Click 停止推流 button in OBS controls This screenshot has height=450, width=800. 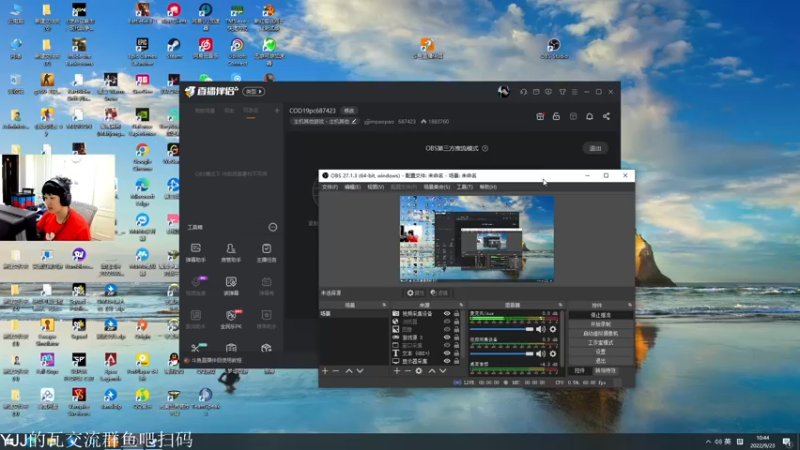601,315
